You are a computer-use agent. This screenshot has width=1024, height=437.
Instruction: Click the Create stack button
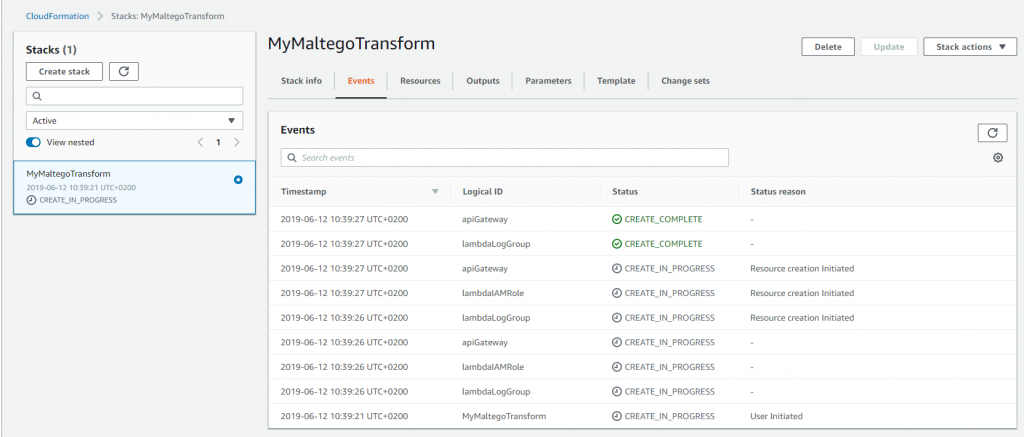pyautogui.click(x=65, y=71)
